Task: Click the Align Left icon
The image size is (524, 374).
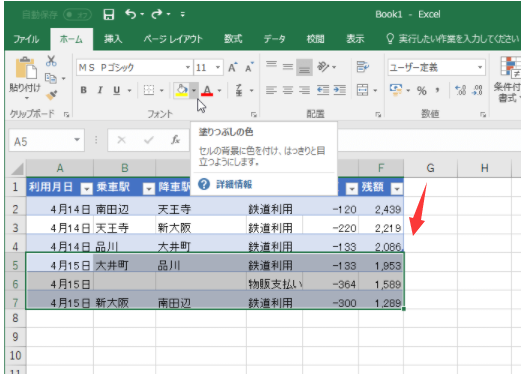Action: [x=271, y=90]
